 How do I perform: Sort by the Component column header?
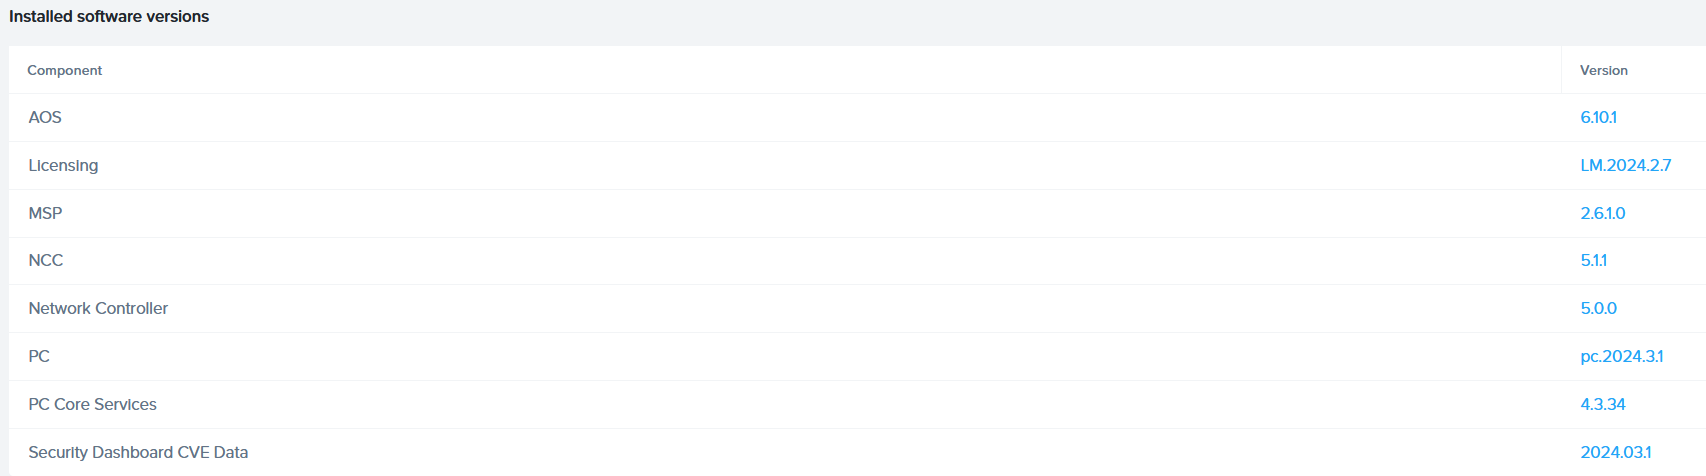64,70
